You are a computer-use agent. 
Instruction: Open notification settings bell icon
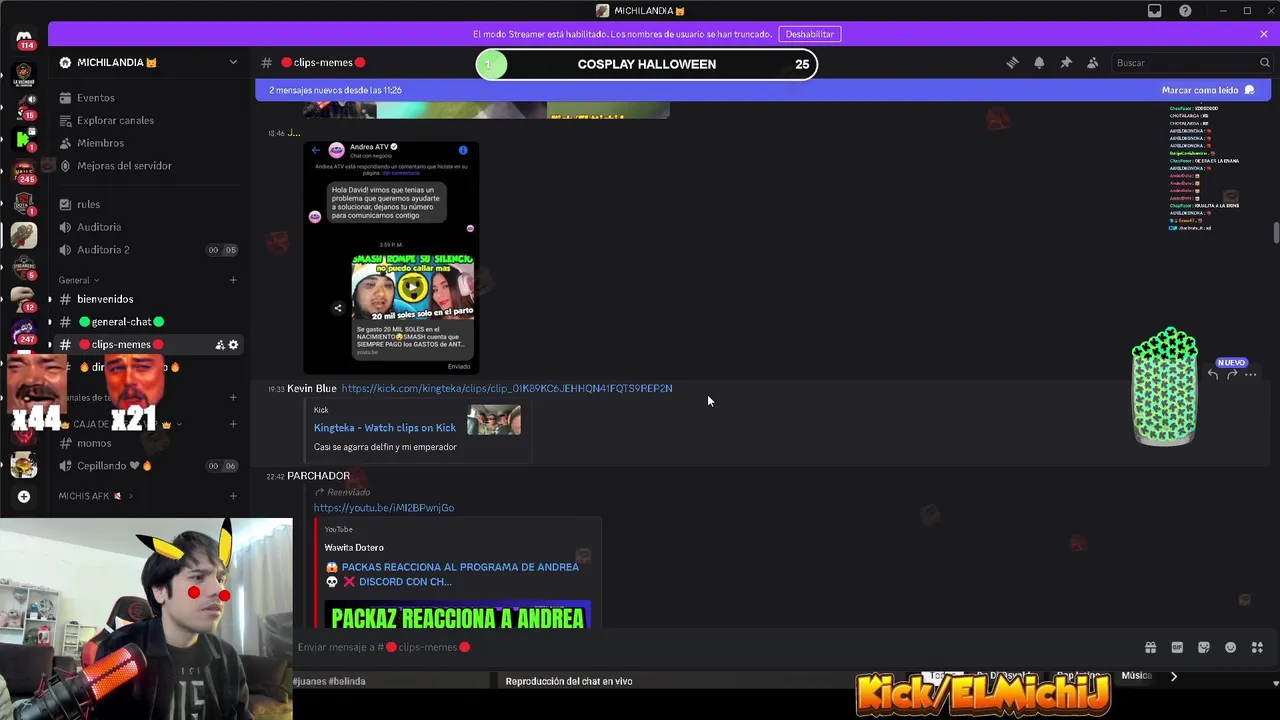(1039, 63)
